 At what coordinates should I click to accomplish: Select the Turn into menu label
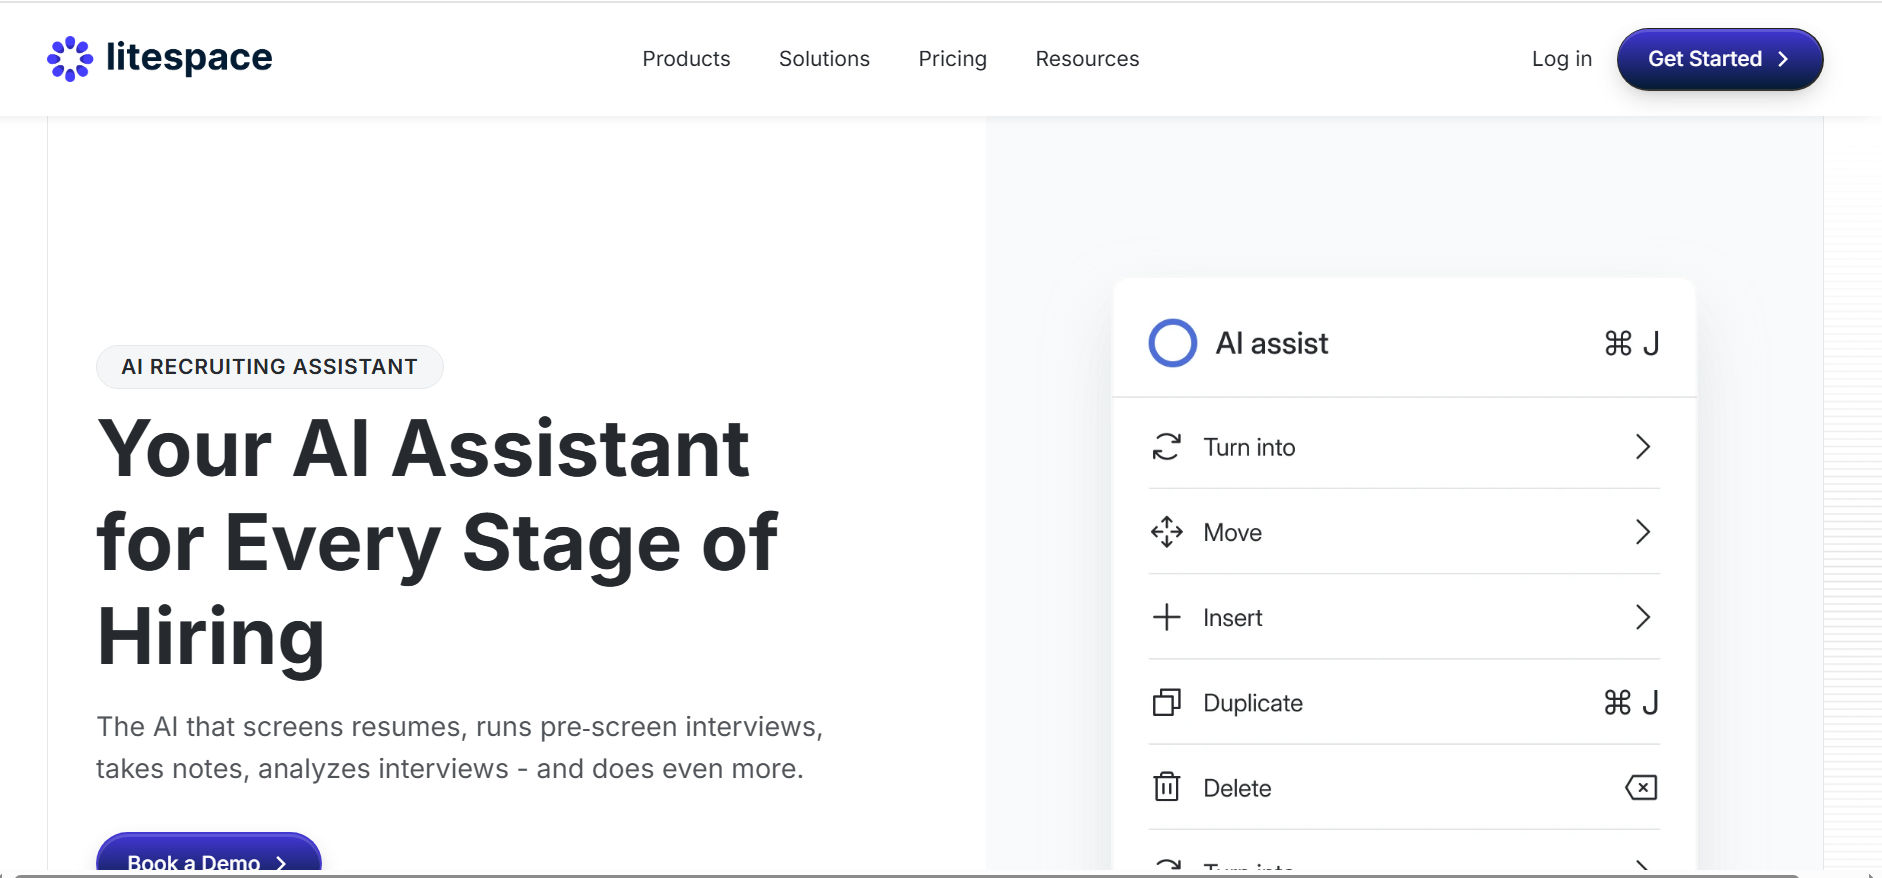point(1249,448)
